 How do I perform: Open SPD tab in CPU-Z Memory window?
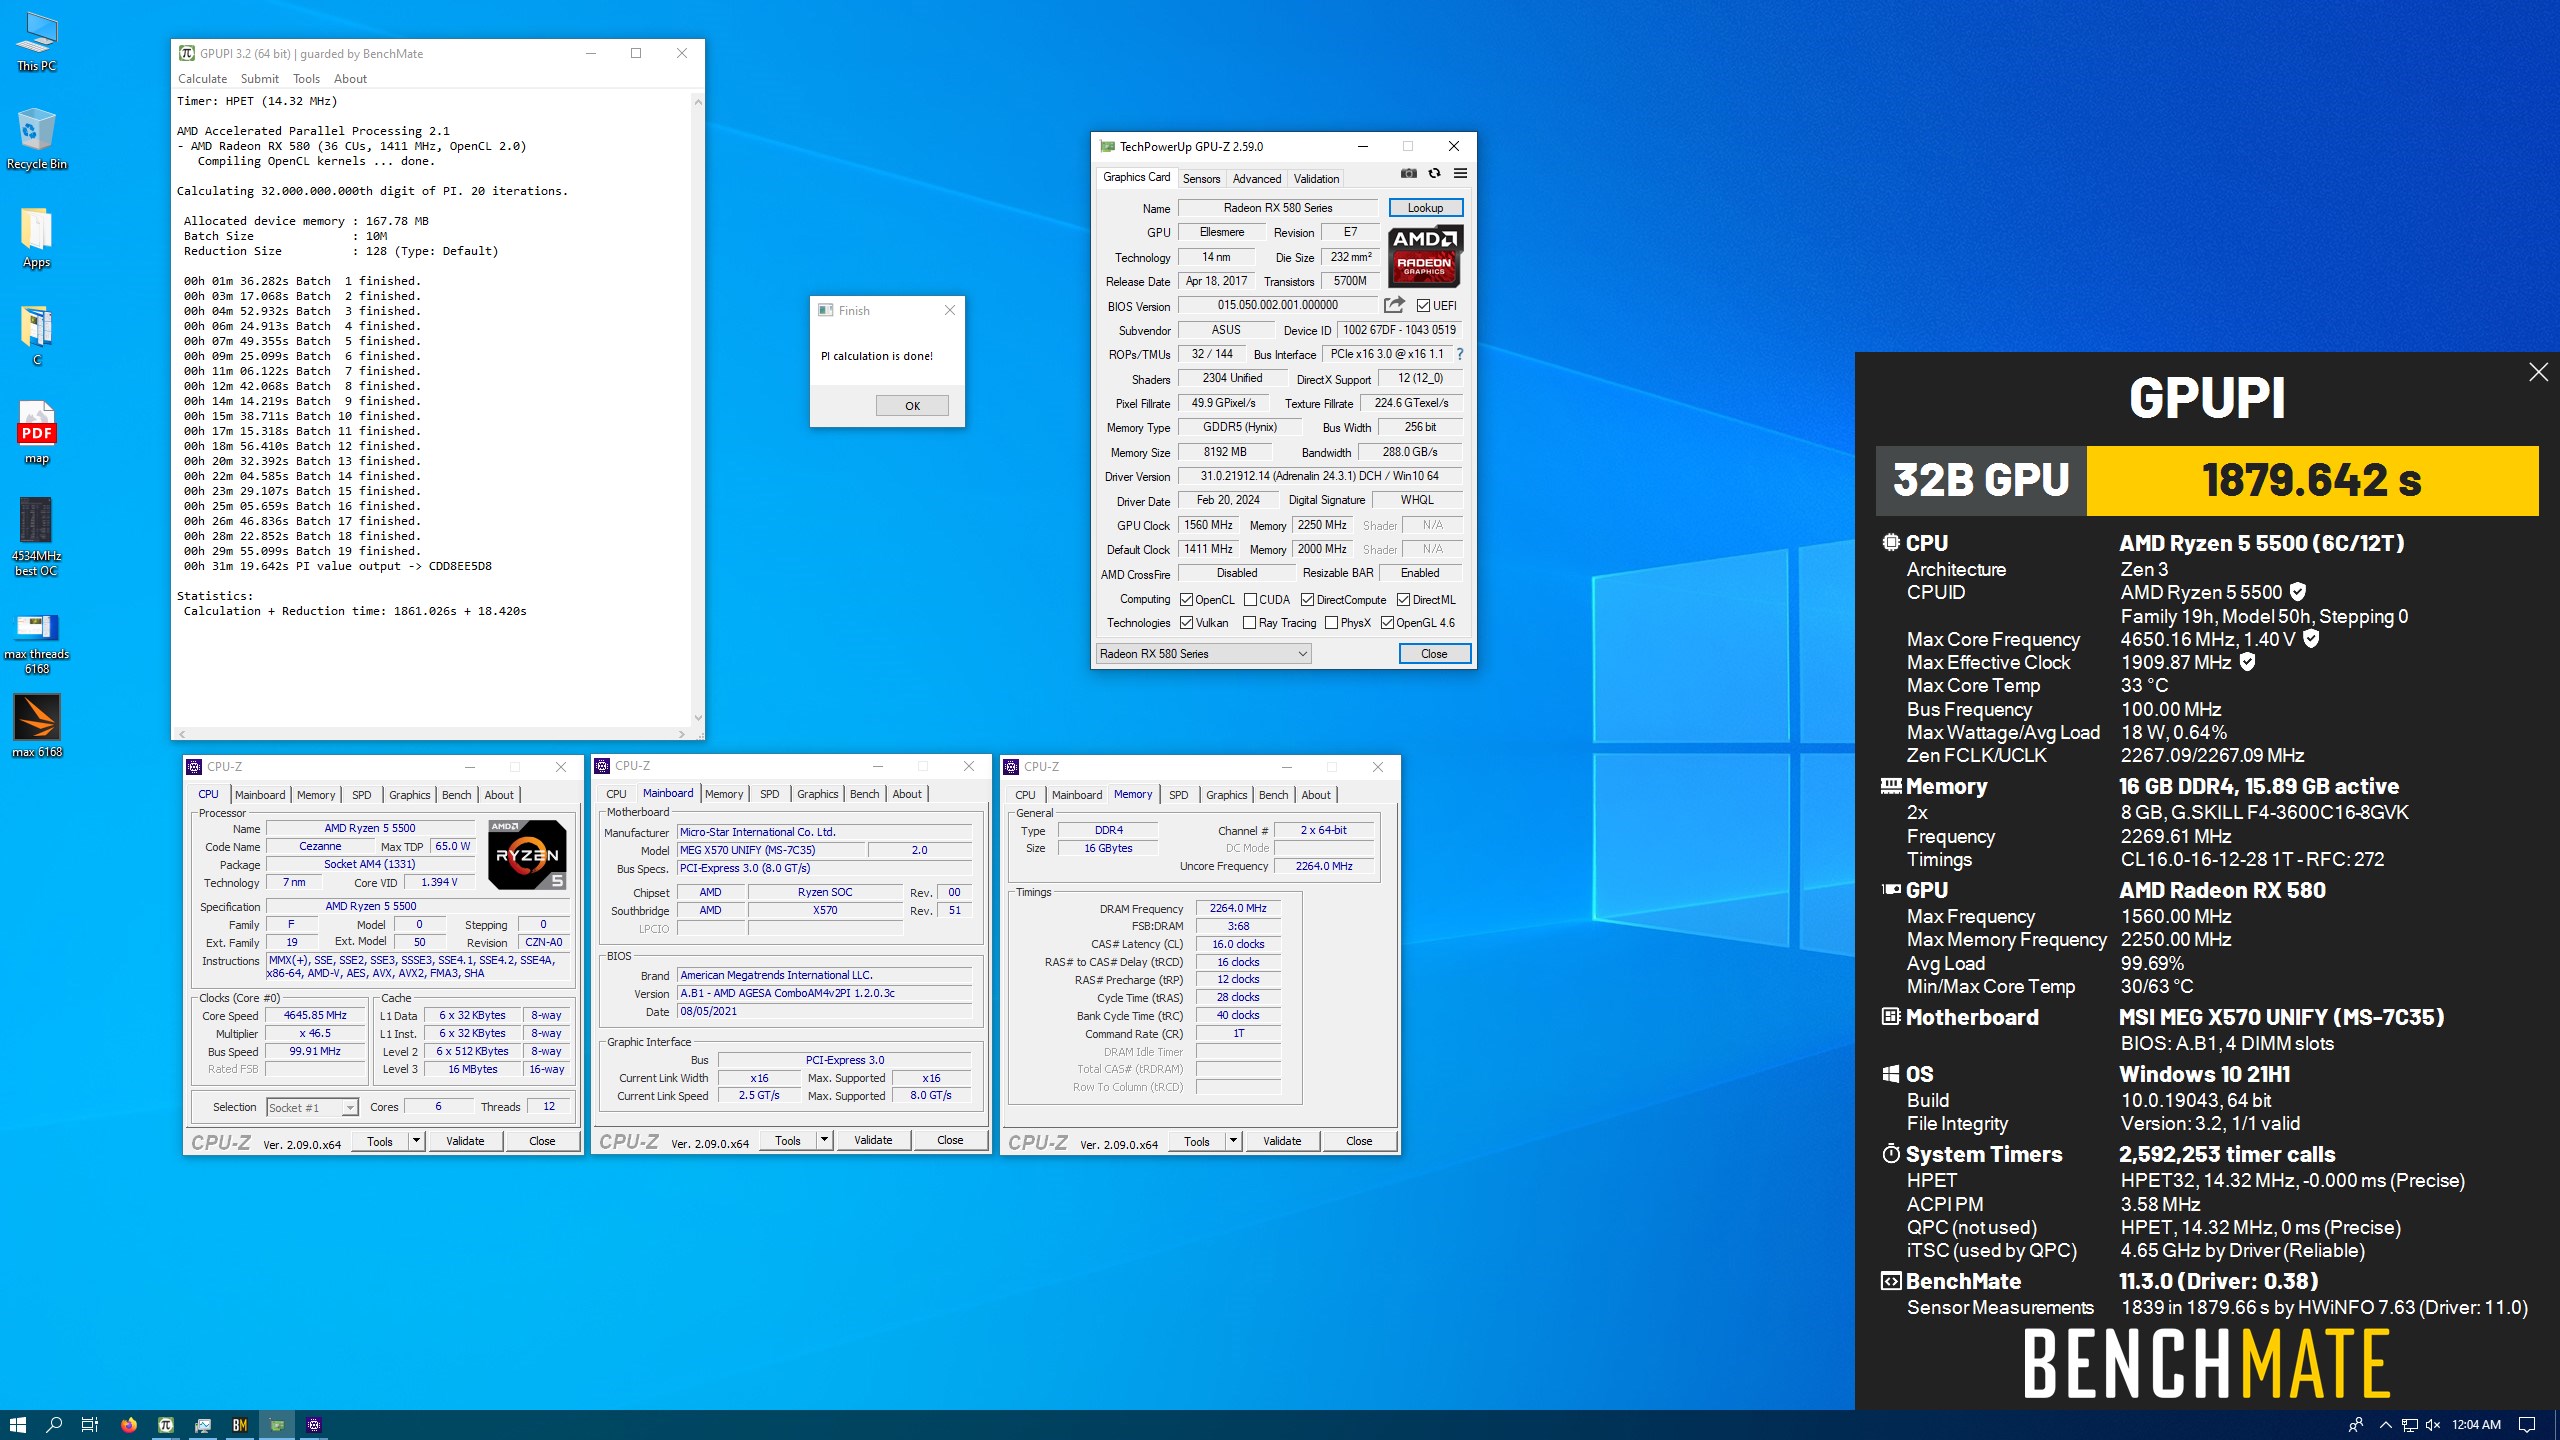point(1179,795)
